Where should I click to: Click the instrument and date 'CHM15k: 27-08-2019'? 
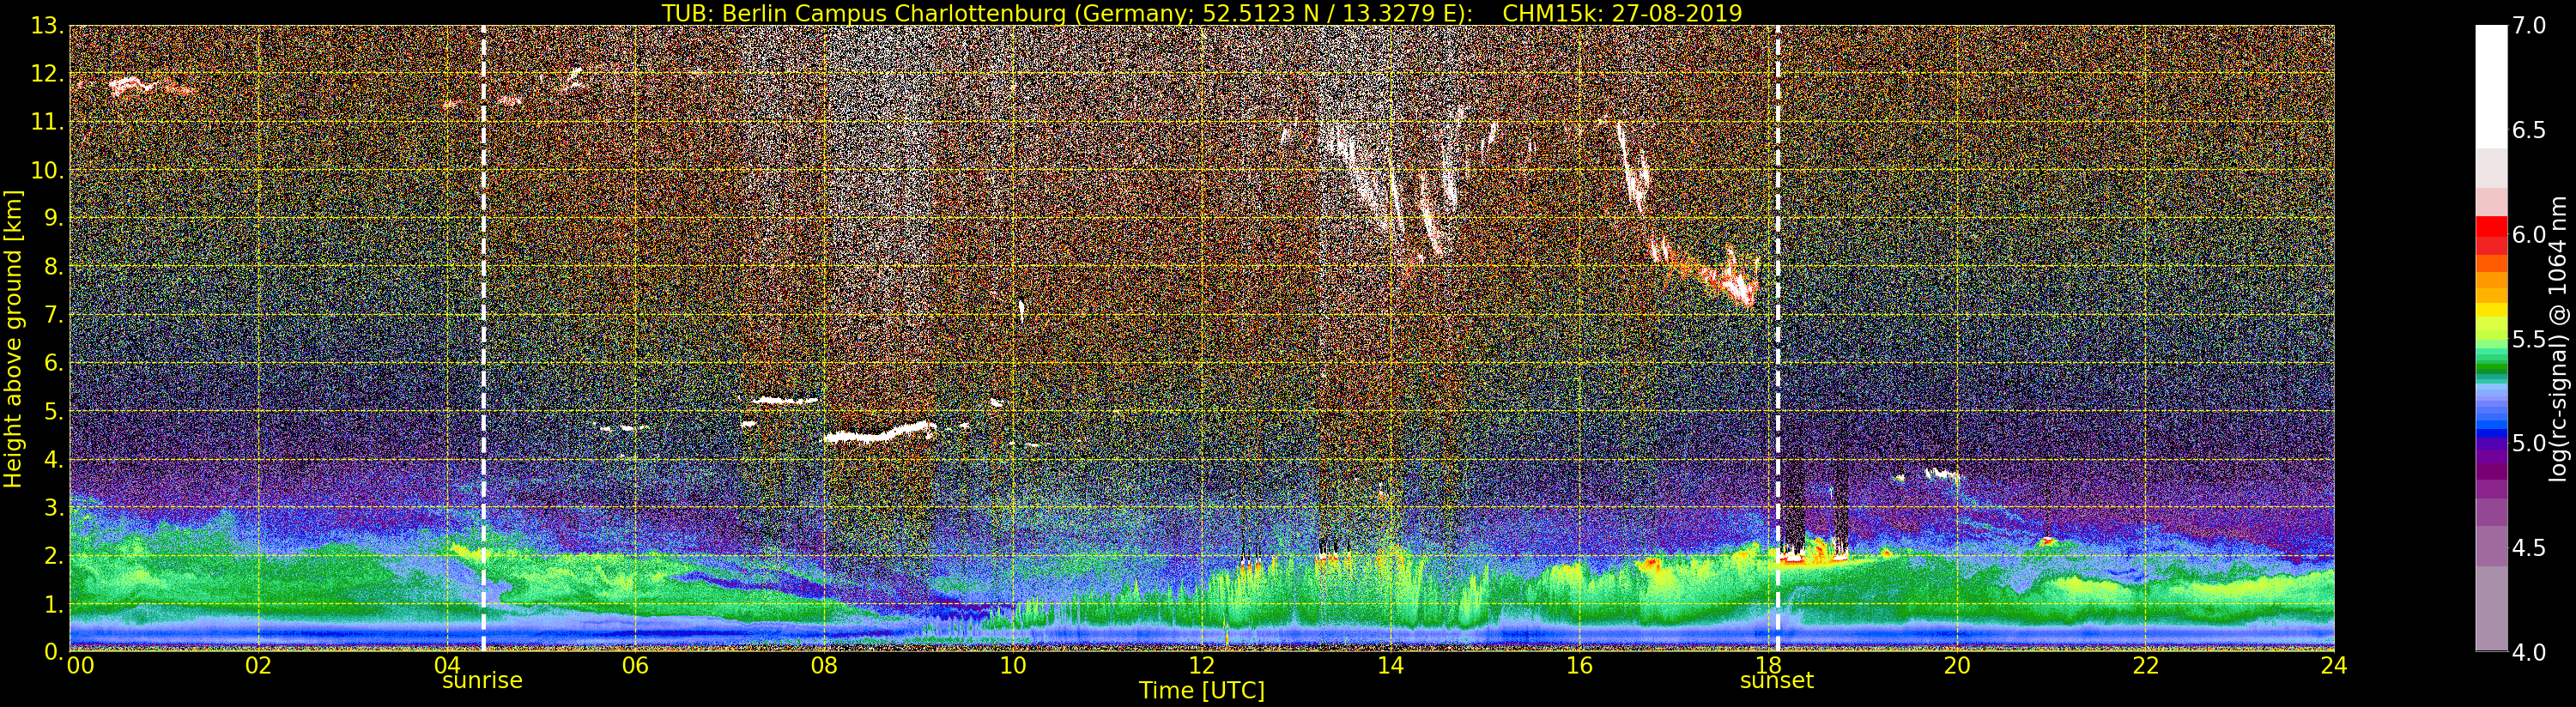[x=1622, y=13]
